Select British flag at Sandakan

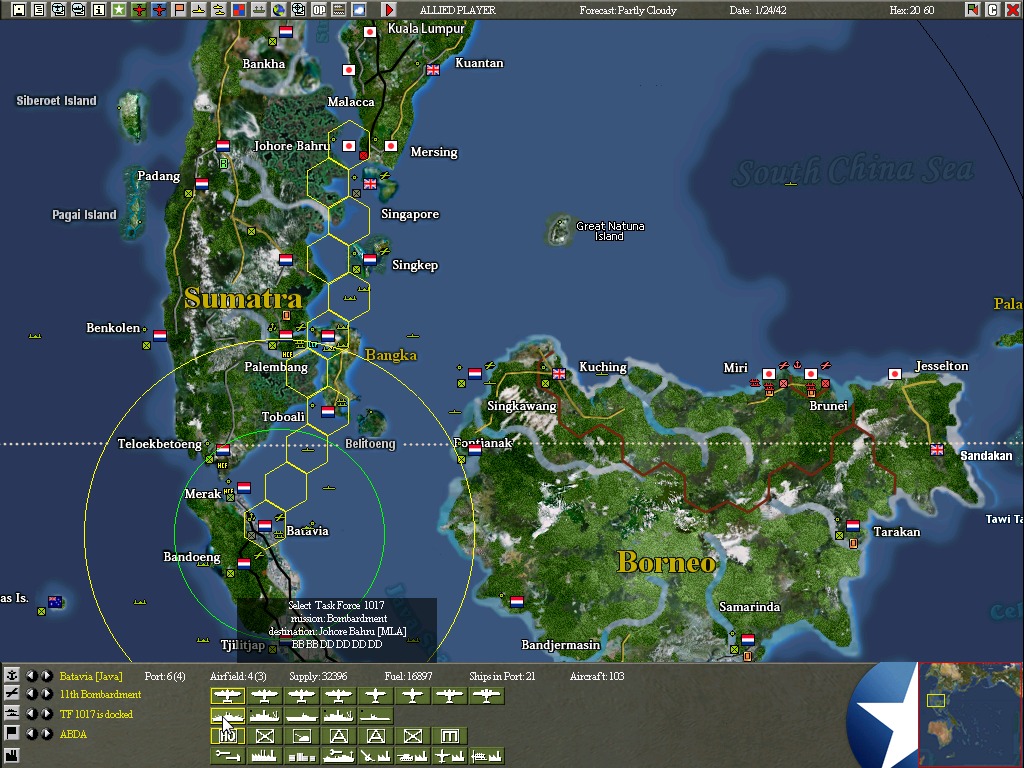pos(936,449)
